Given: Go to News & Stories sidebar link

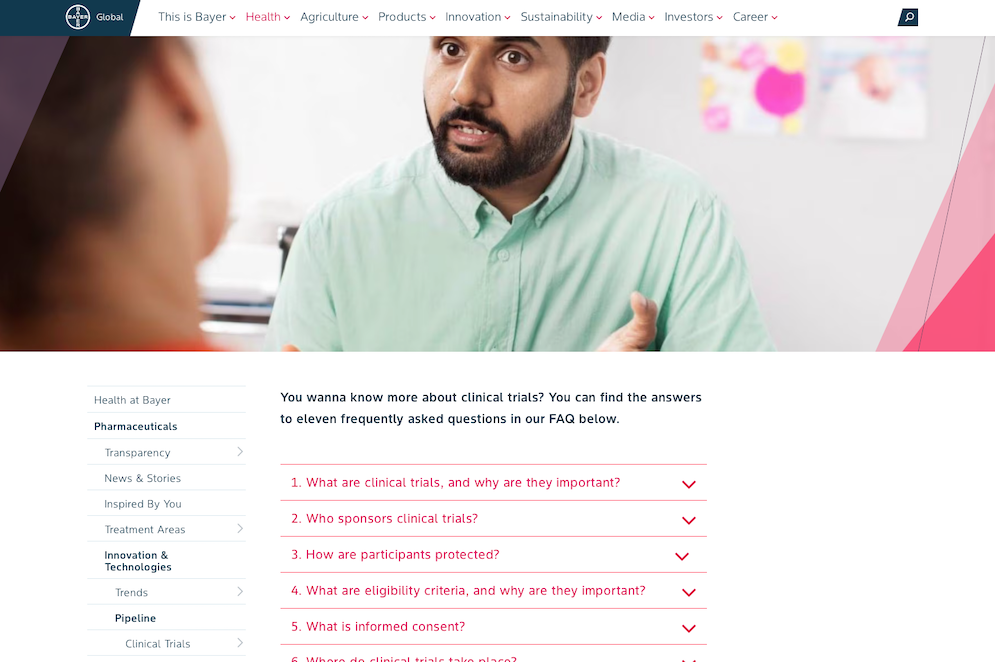Looking at the screenshot, I should click(143, 478).
